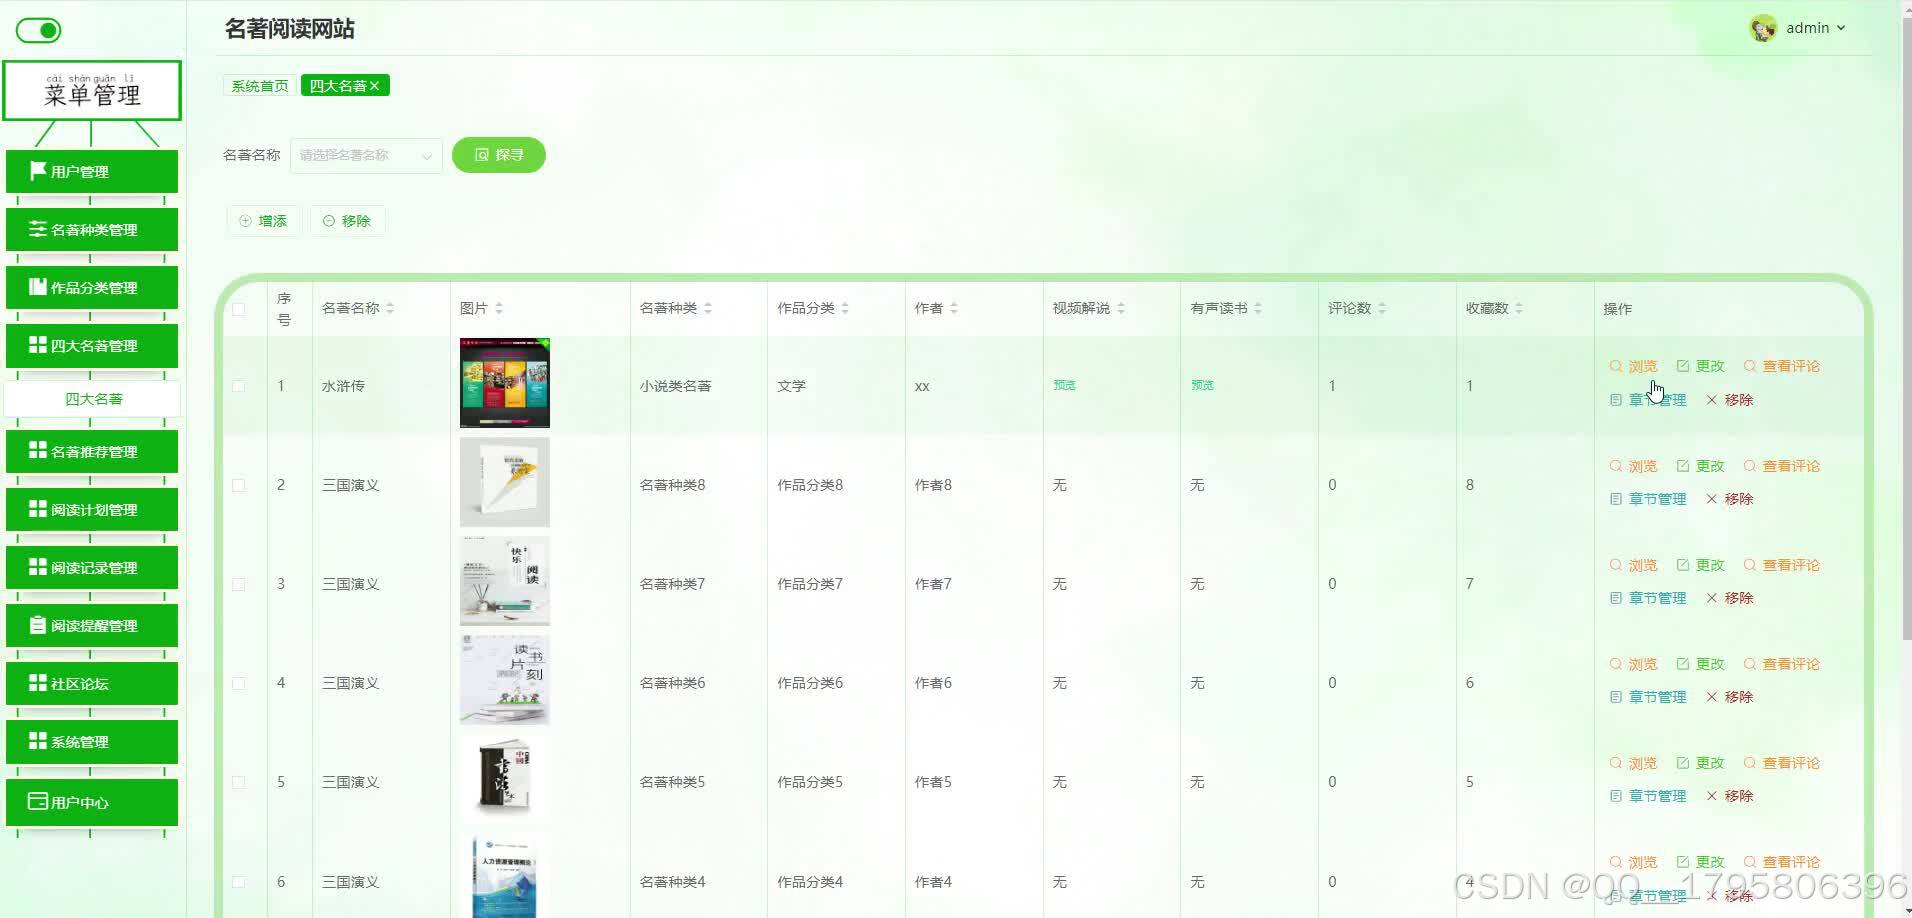This screenshot has width=1912, height=918.
Task: Open the 水浒传 cover thumbnail
Action: coord(505,383)
